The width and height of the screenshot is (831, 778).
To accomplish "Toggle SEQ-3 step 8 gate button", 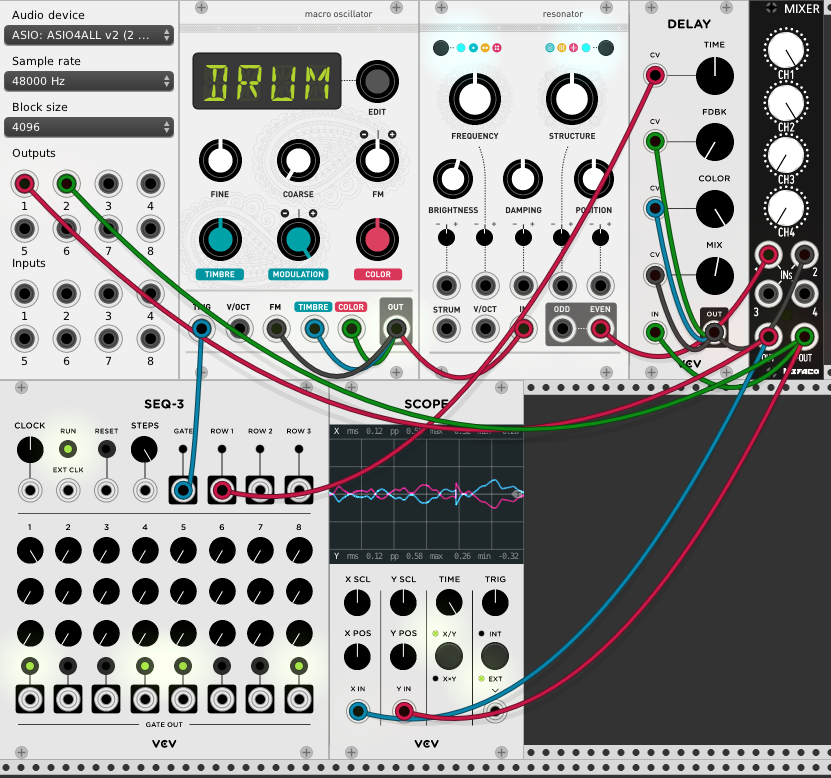I will tap(299, 666).
